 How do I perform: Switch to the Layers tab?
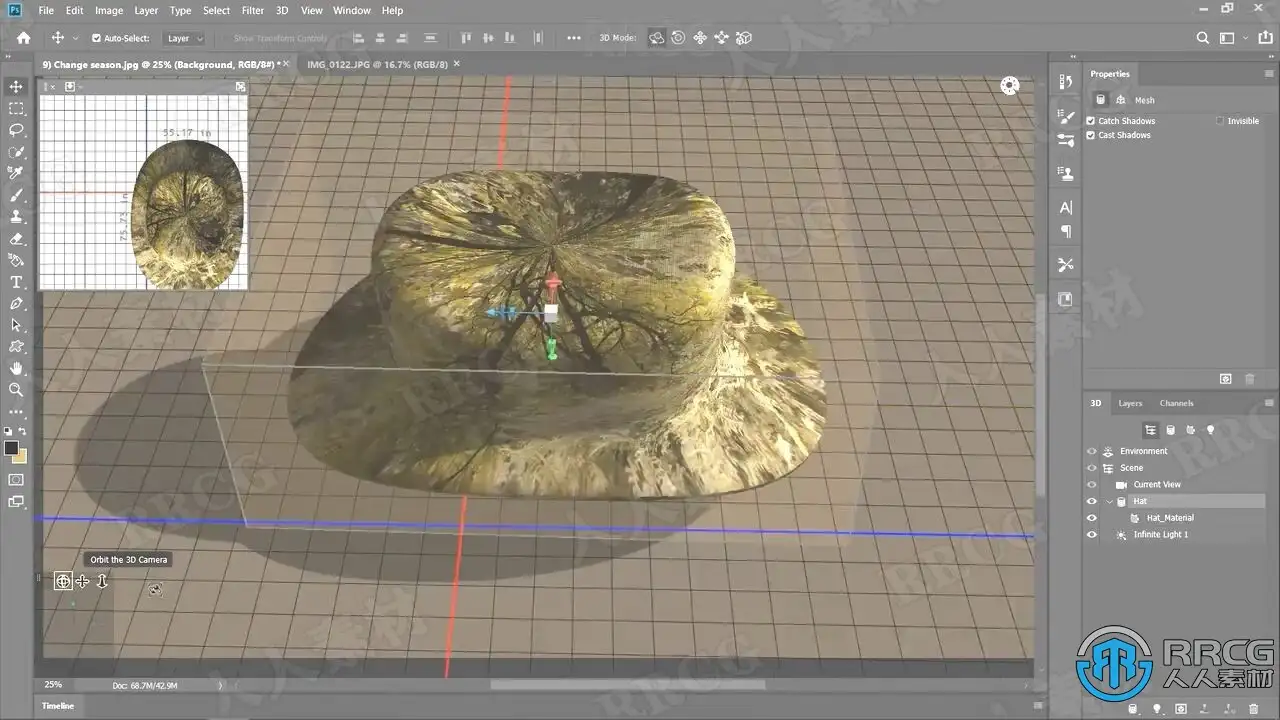(x=1130, y=403)
